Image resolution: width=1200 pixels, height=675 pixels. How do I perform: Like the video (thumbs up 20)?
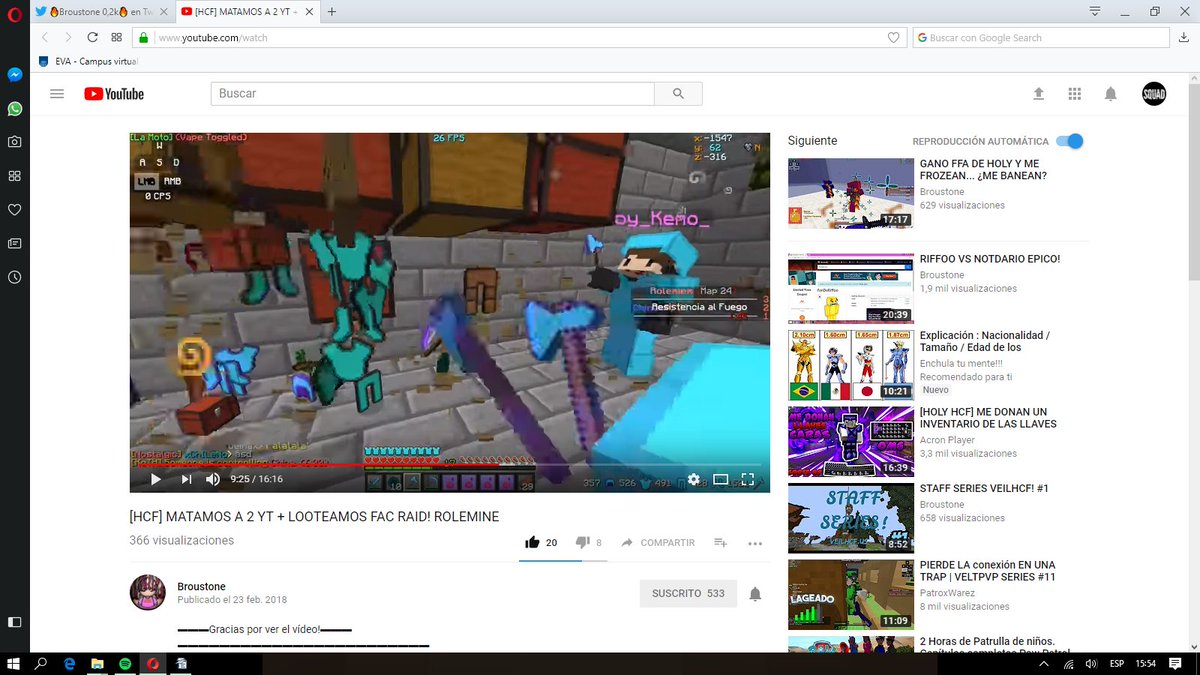pyautogui.click(x=541, y=542)
